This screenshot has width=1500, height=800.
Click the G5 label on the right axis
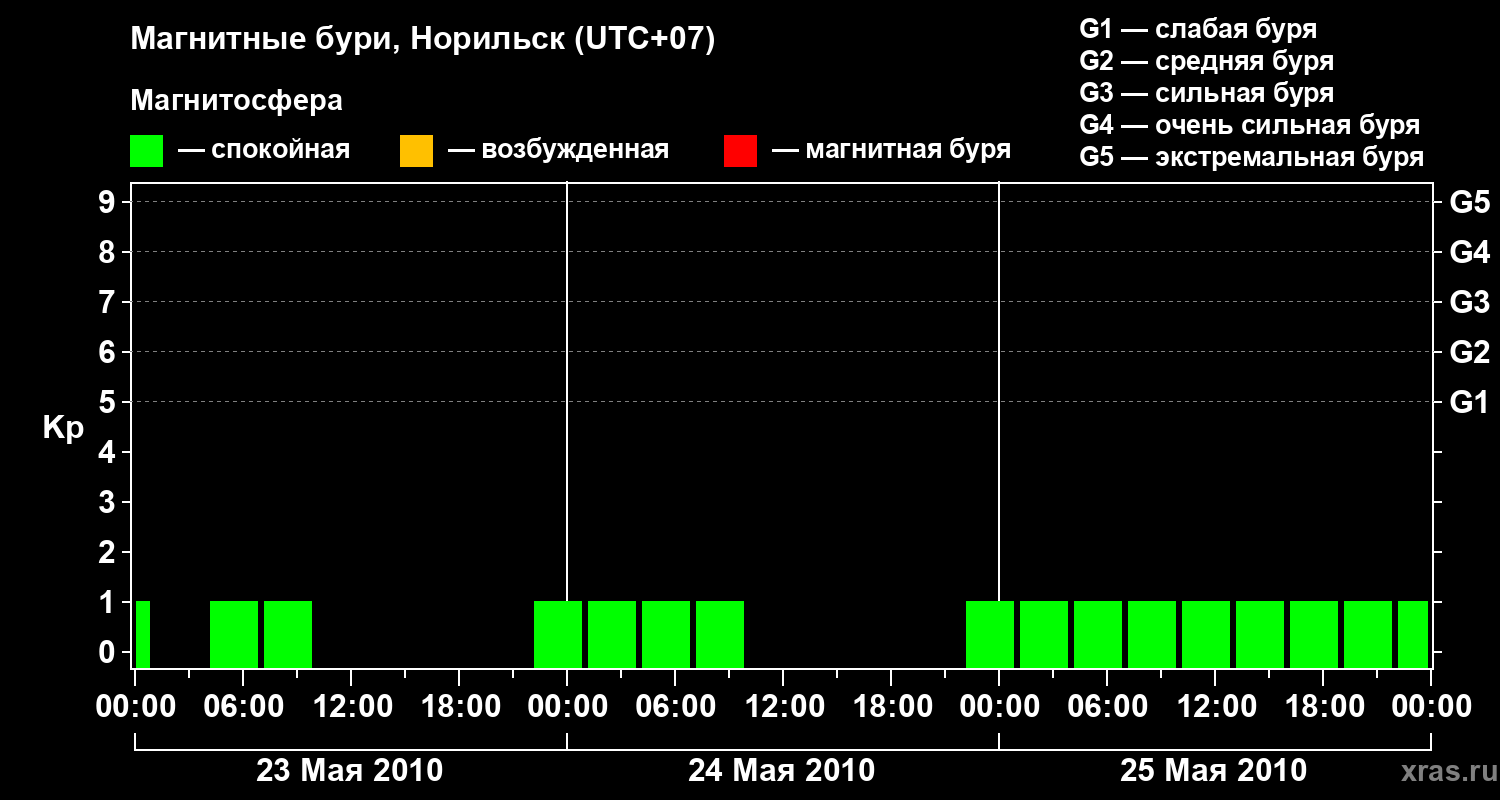(1470, 202)
